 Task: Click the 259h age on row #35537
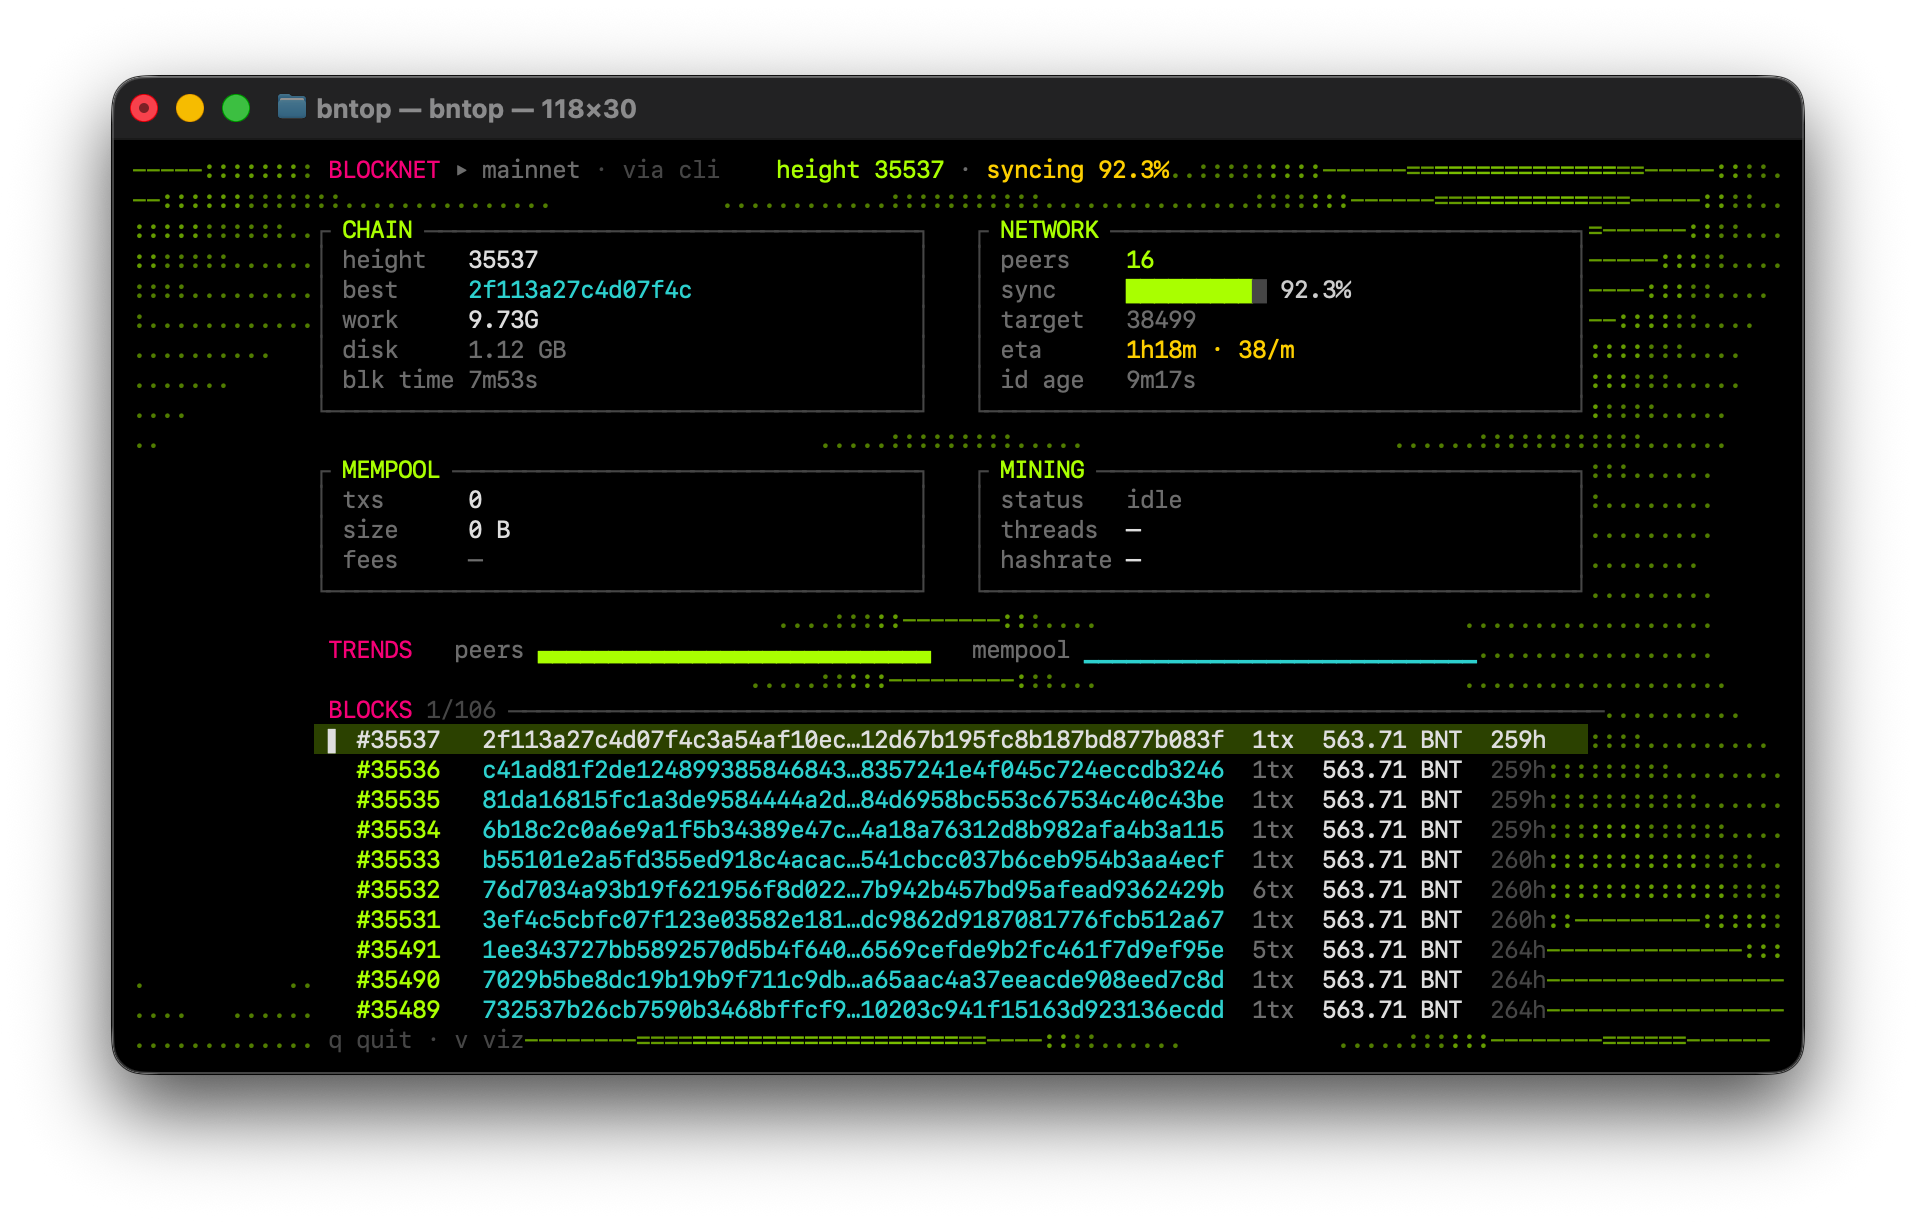tap(1518, 740)
